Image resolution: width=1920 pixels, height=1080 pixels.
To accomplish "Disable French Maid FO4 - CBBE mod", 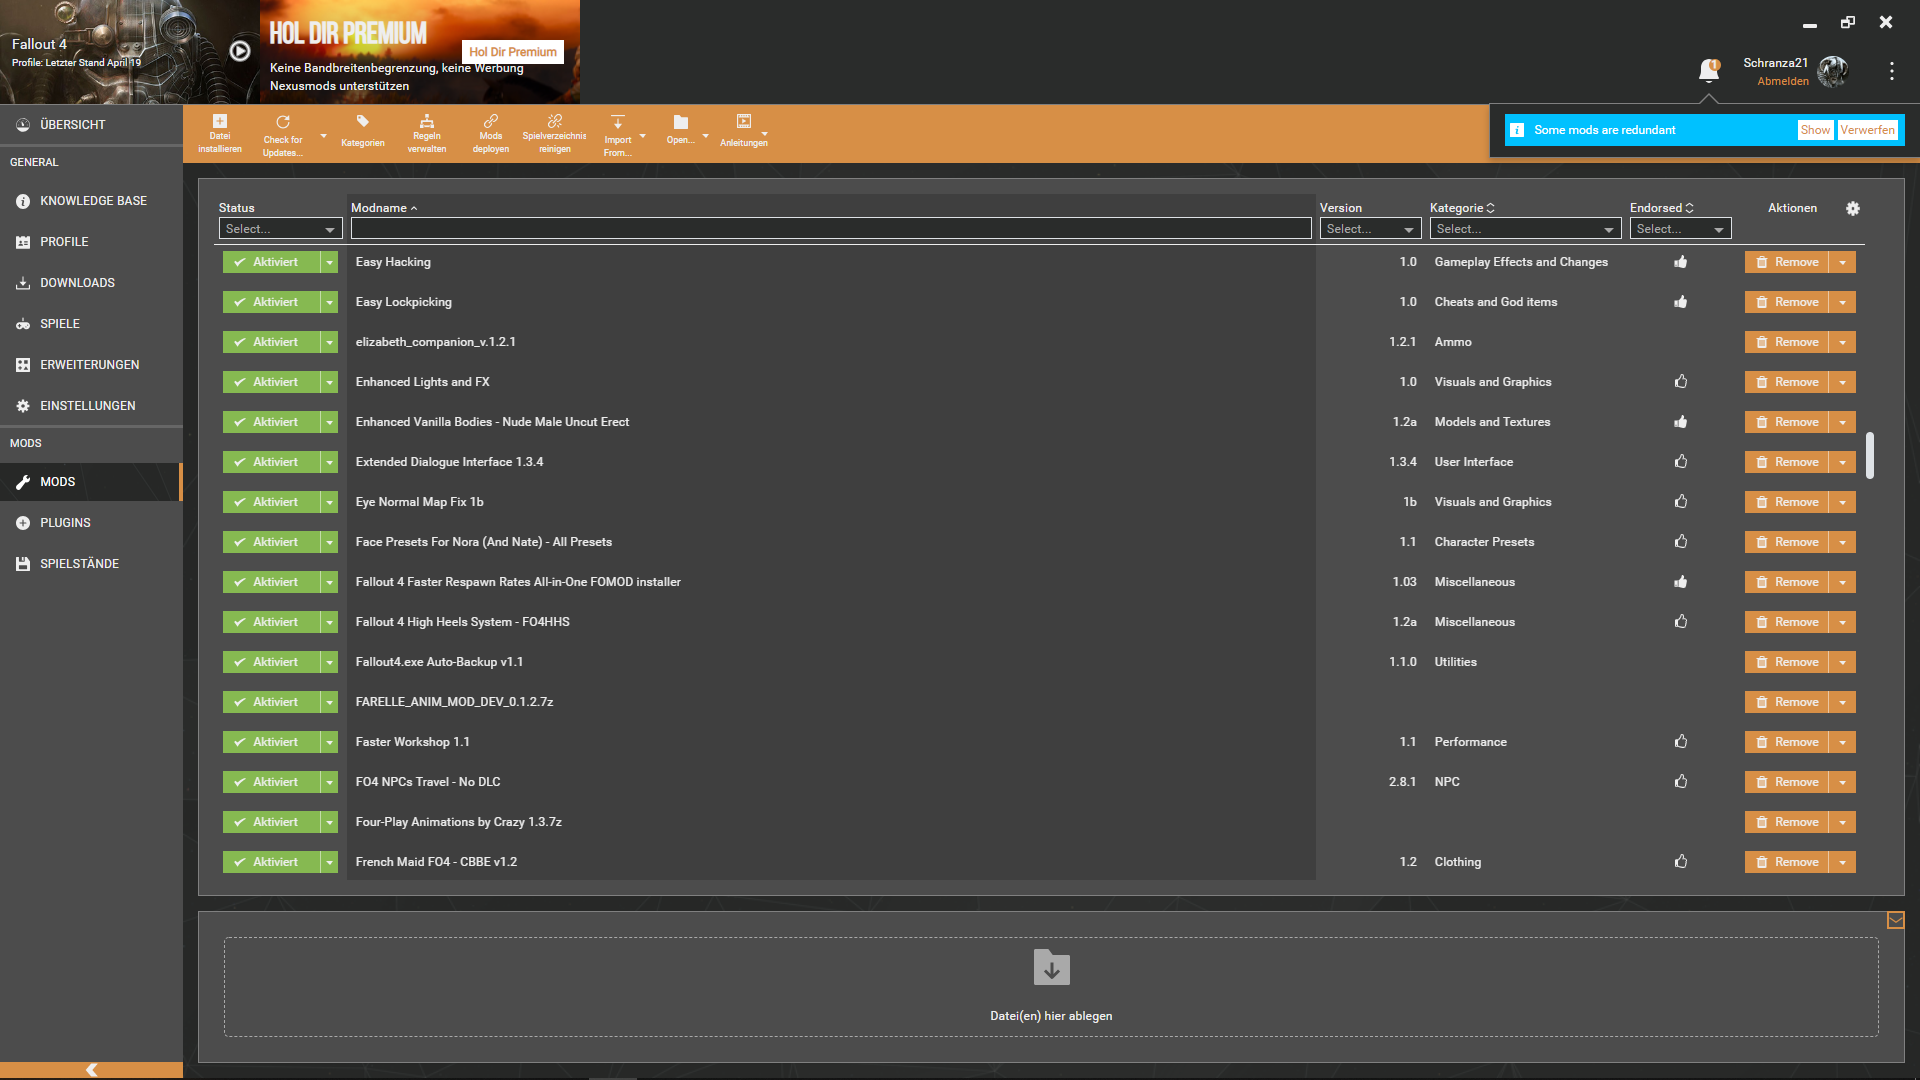I will 271,862.
